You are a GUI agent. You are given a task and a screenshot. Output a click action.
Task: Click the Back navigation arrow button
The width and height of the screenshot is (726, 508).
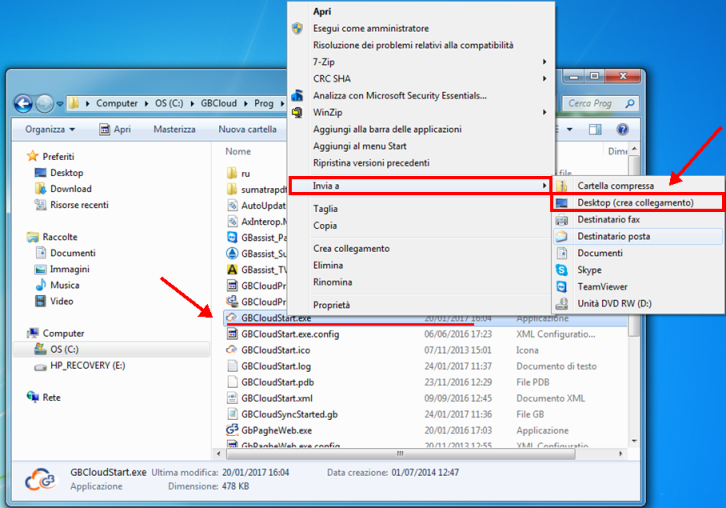23,103
